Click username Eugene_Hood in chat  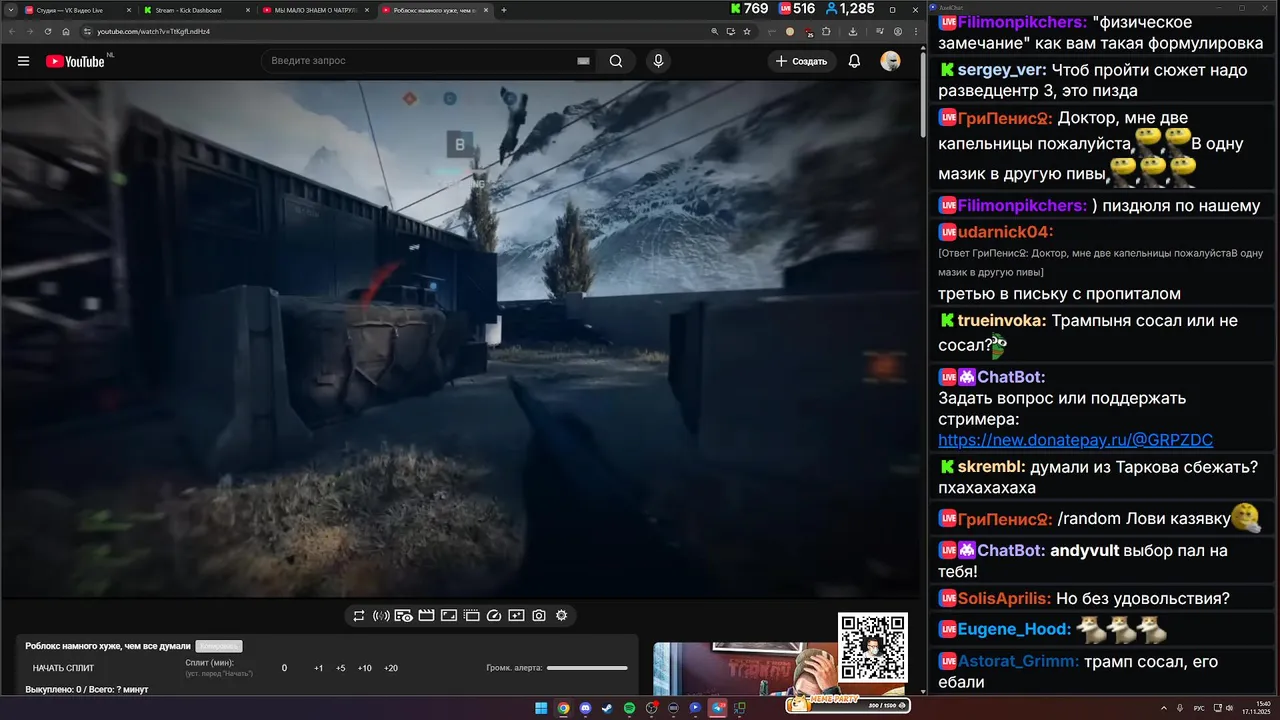[1014, 629]
